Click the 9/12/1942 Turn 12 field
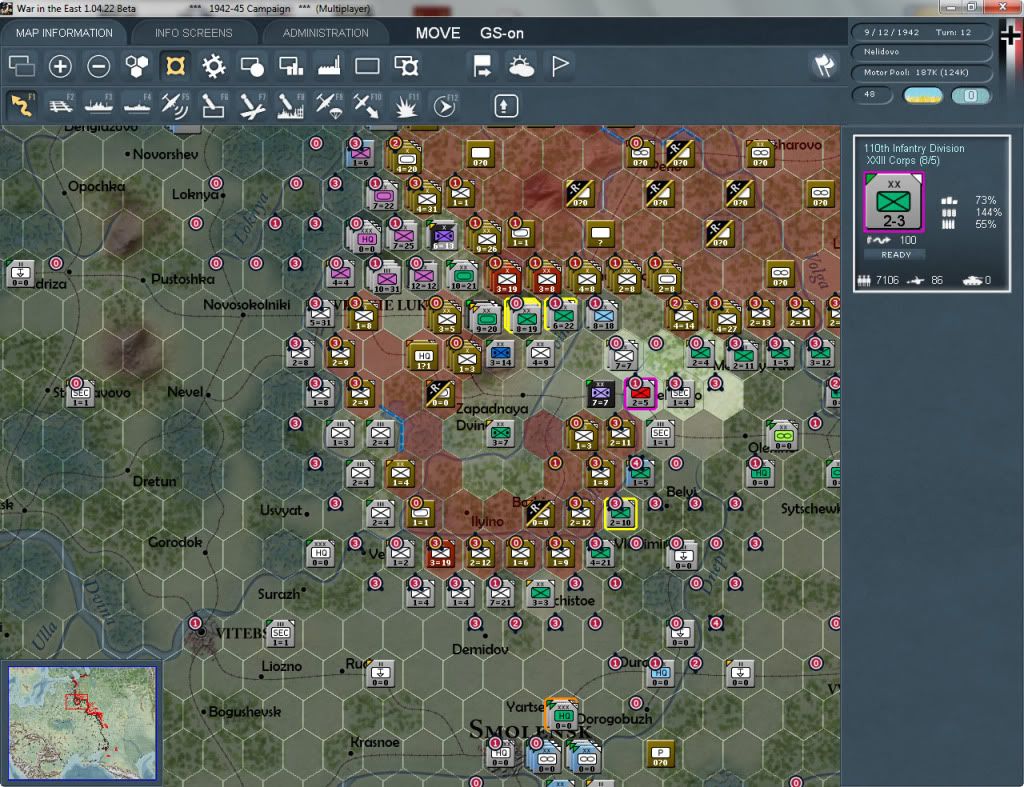This screenshot has height=787, width=1024. [920, 32]
